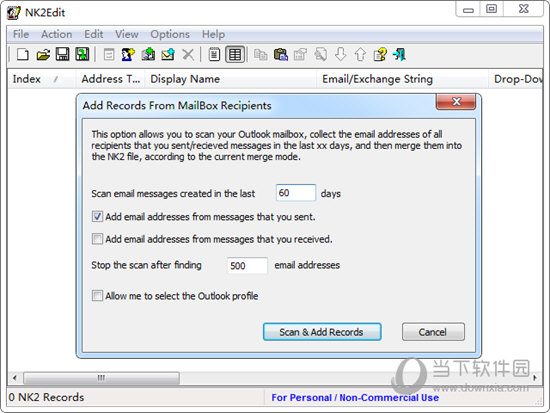Click the Delete selected records X icon
Viewport: 550px width, 413px height.
188,55
